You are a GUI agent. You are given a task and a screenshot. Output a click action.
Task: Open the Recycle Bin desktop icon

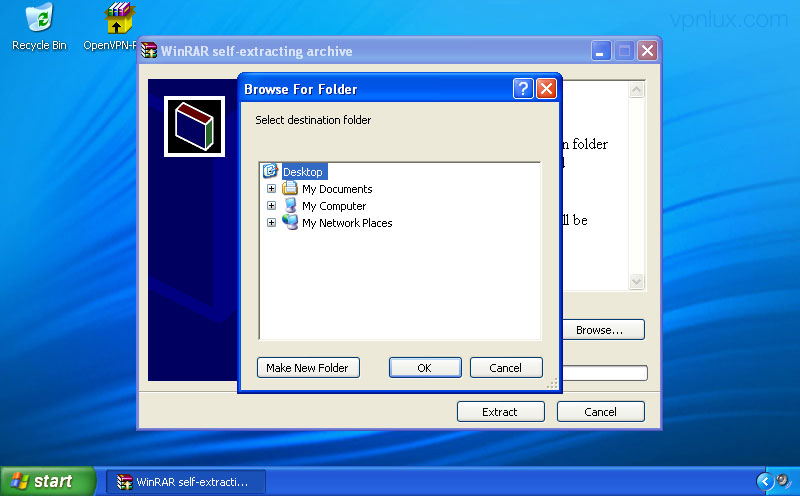pyautogui.click(x=39, y=27)
